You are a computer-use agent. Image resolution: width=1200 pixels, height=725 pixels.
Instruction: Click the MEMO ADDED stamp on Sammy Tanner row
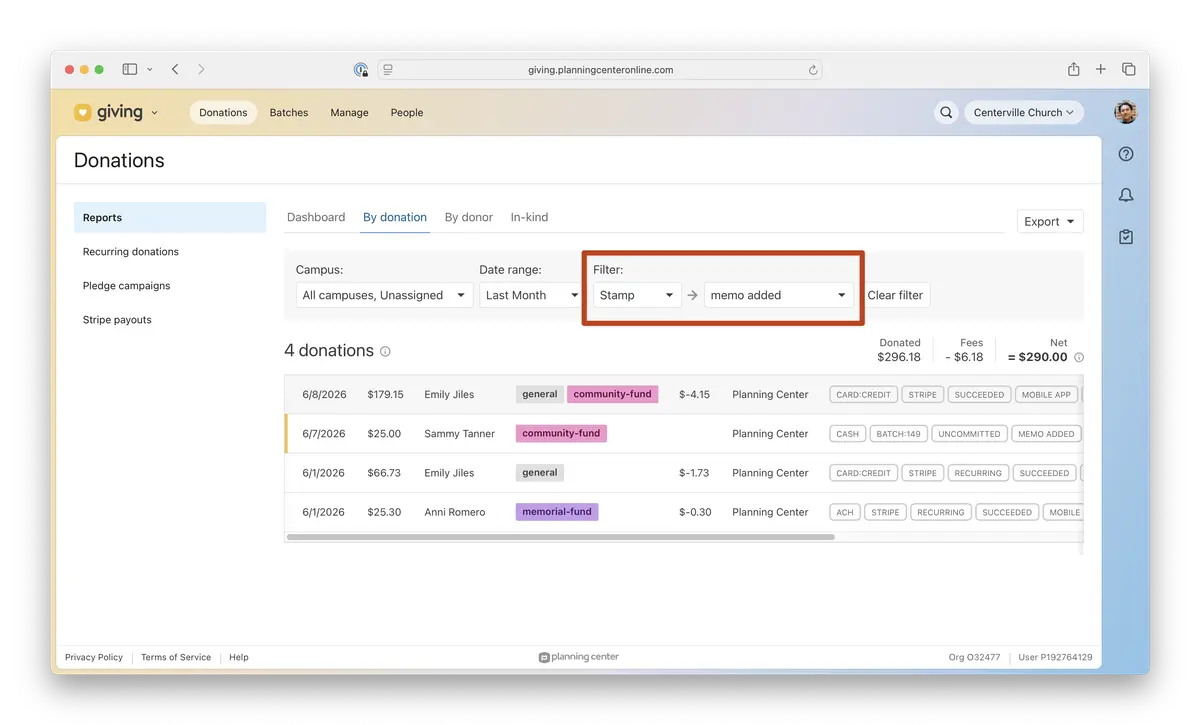click(1046, 434)
